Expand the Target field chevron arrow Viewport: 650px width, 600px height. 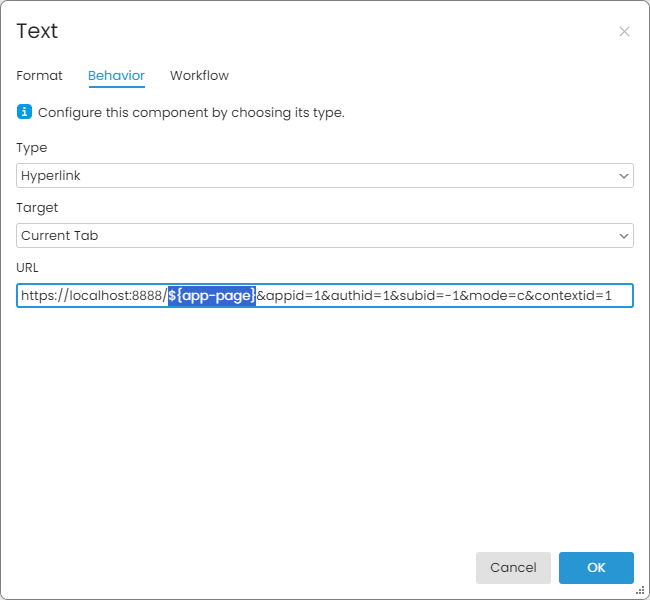(624, 236)
